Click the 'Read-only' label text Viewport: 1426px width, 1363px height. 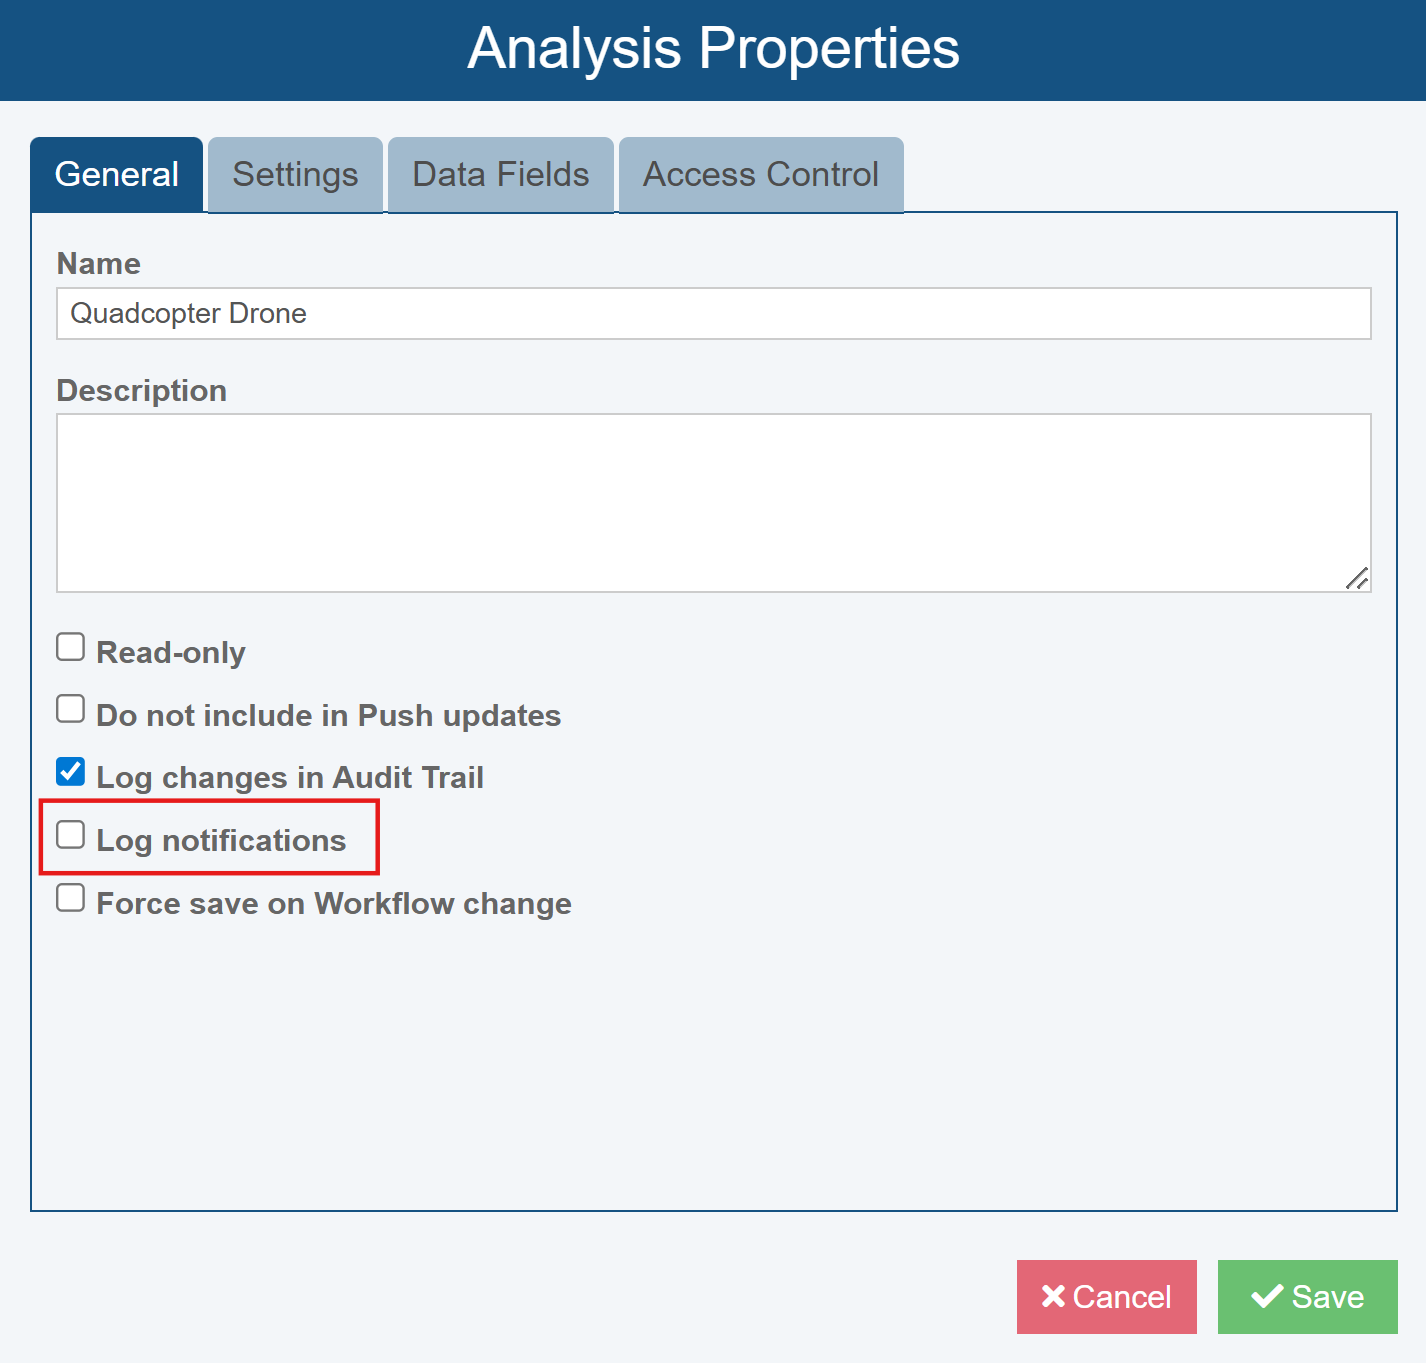(171, 653)
